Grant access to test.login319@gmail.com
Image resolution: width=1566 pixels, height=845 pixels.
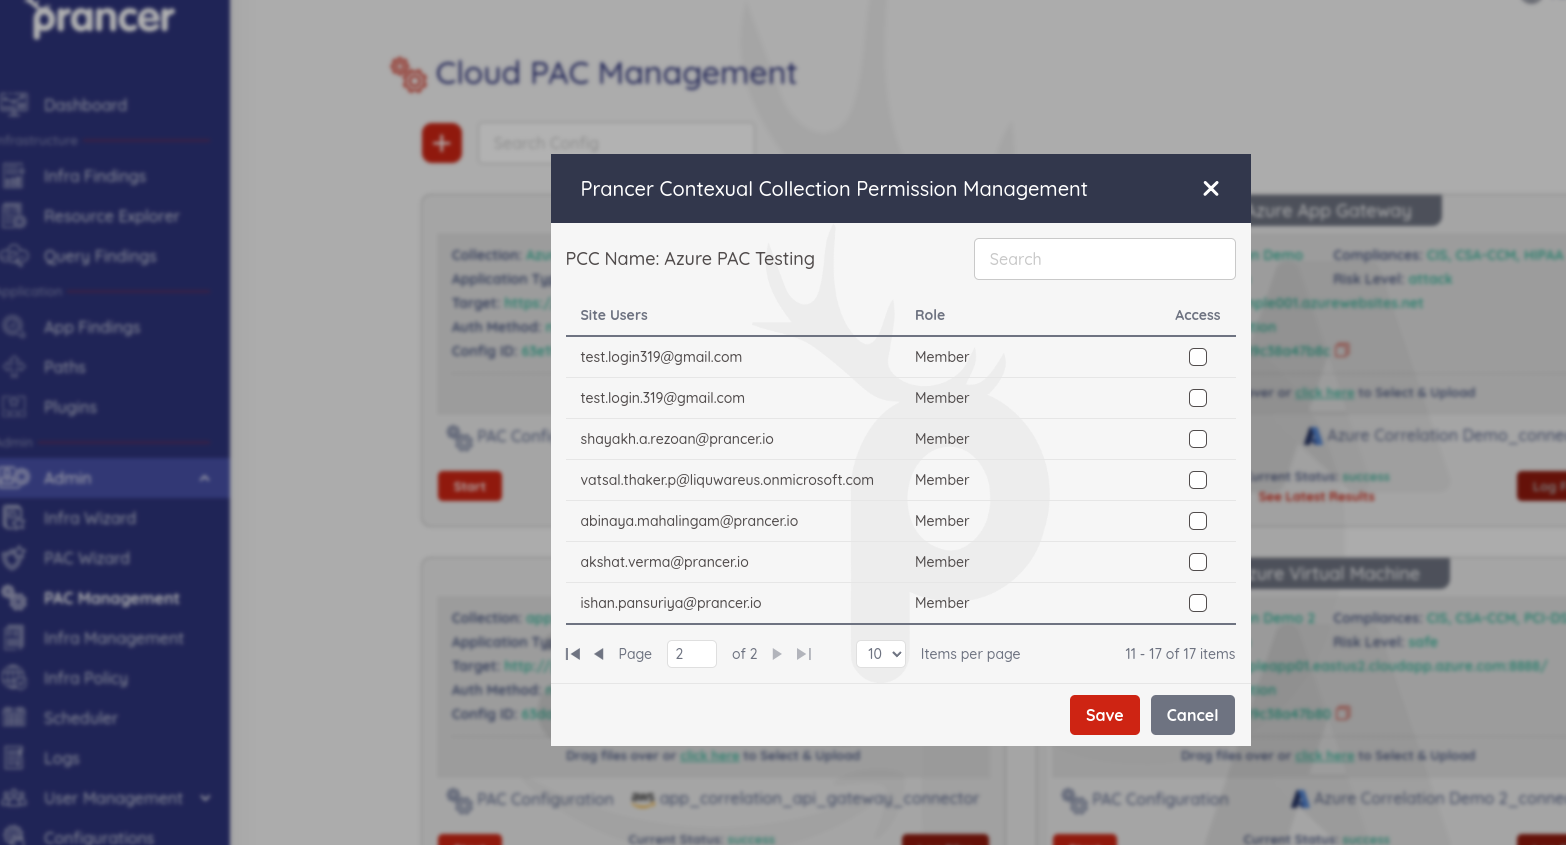1198,357
